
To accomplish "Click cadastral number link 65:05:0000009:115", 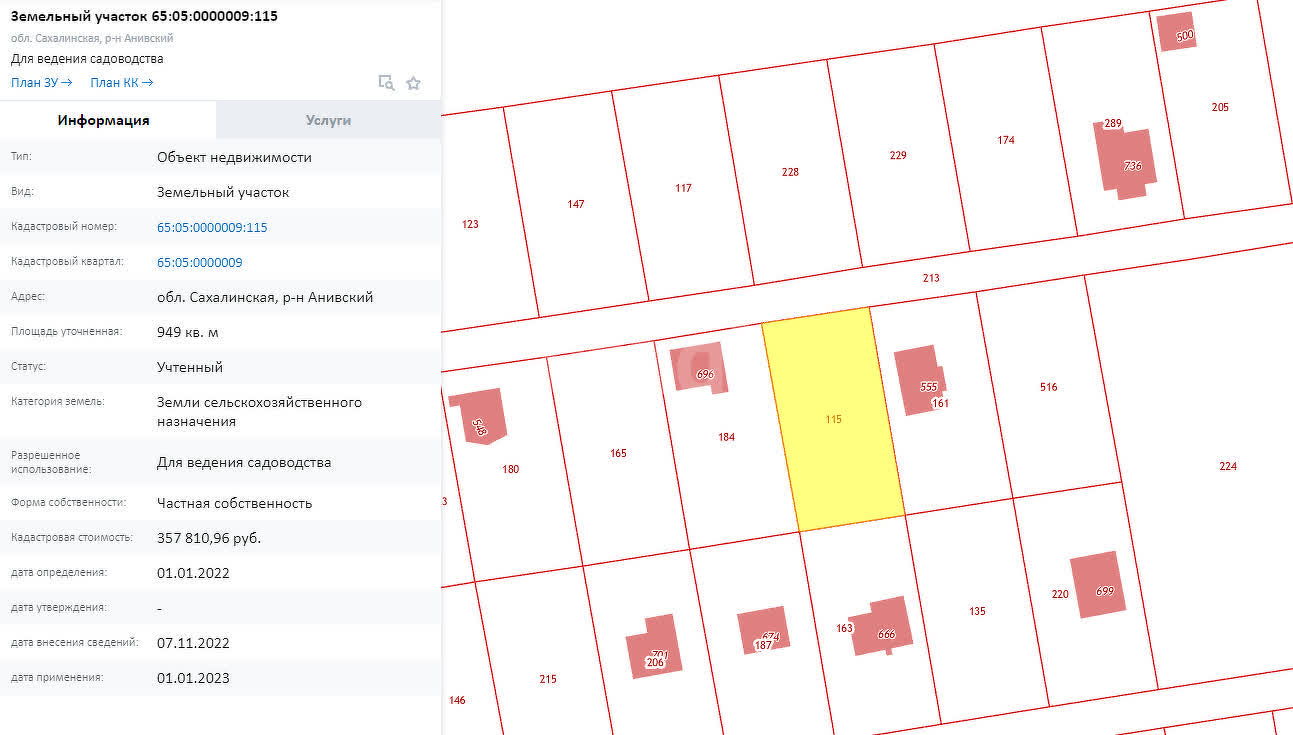I will tap(212, 227).
